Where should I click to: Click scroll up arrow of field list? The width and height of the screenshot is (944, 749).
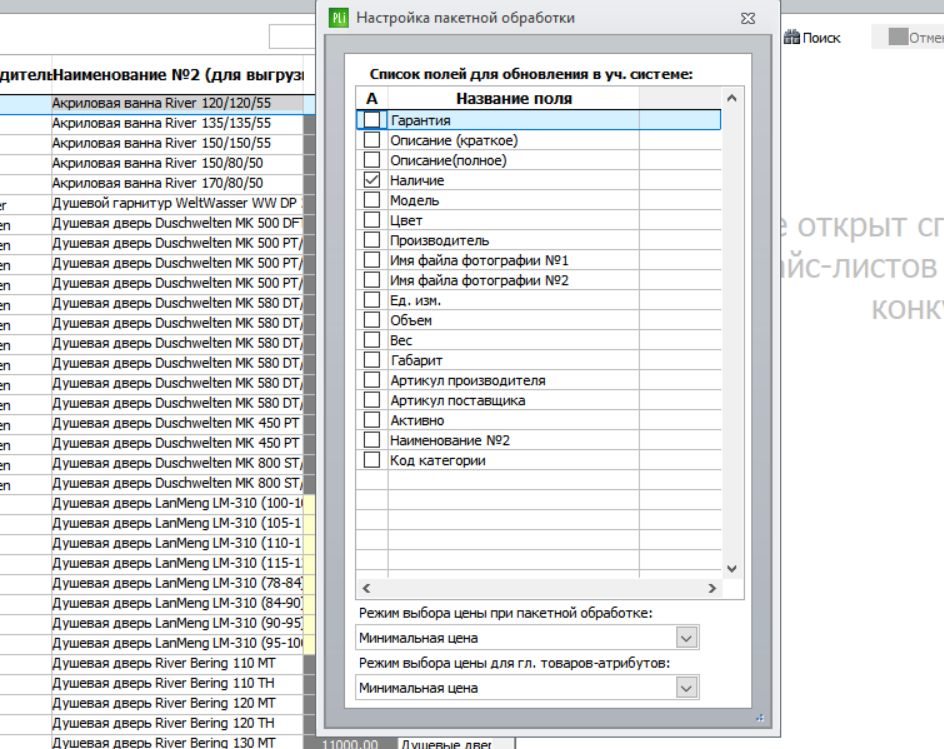[732, 98]
